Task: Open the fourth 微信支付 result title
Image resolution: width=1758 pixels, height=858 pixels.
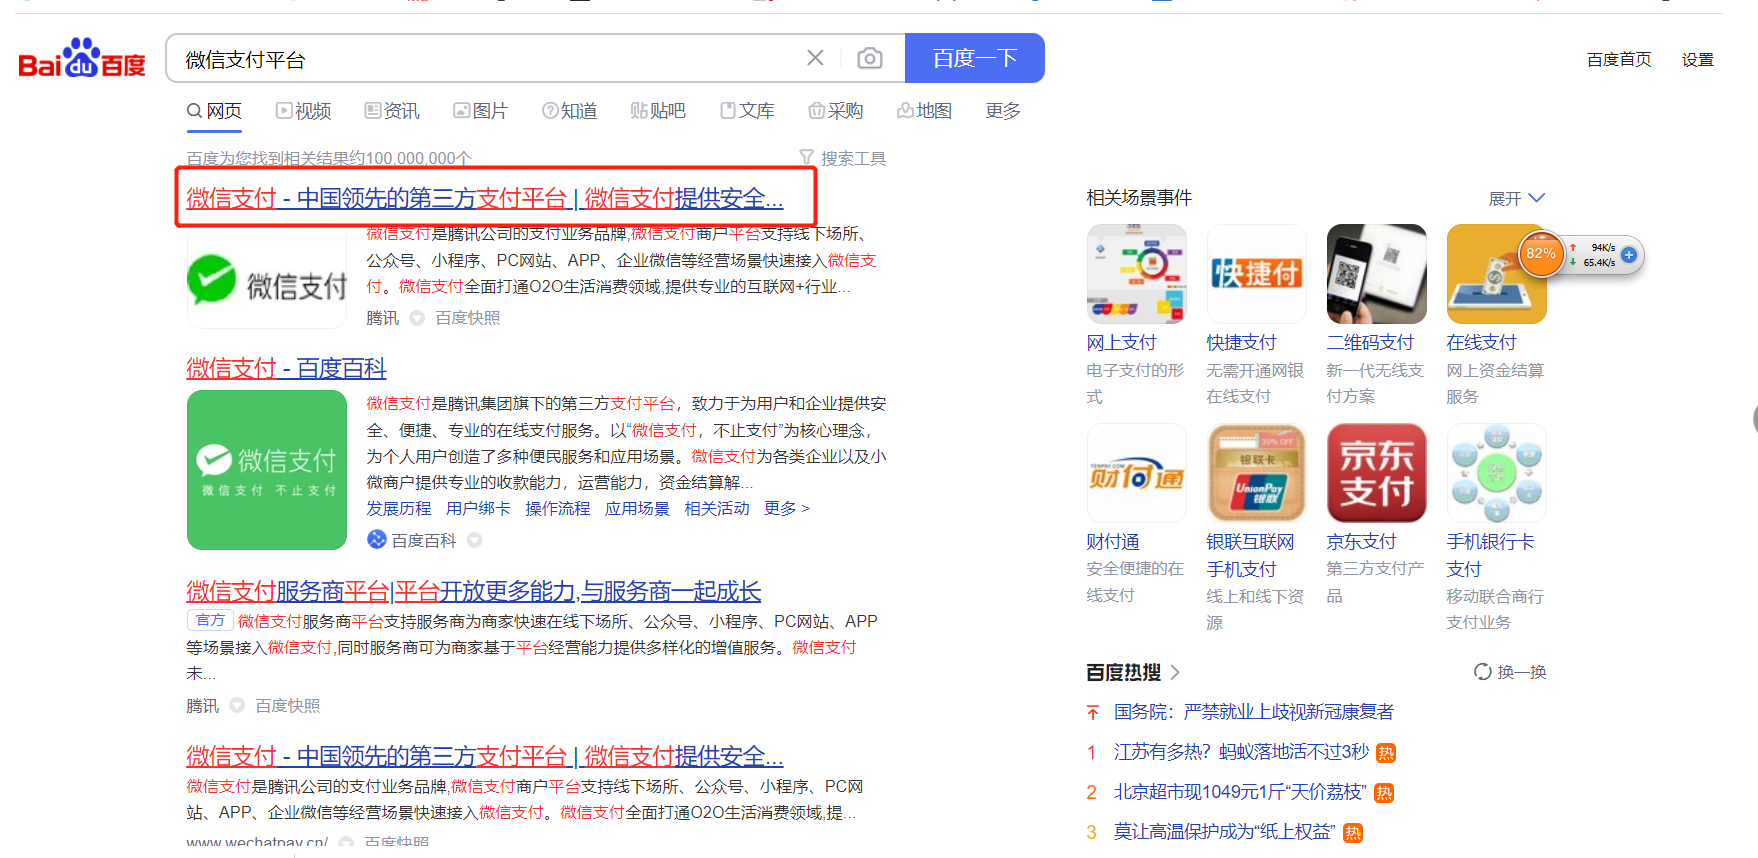Action: pyautogui.click(x=485, y=756)
